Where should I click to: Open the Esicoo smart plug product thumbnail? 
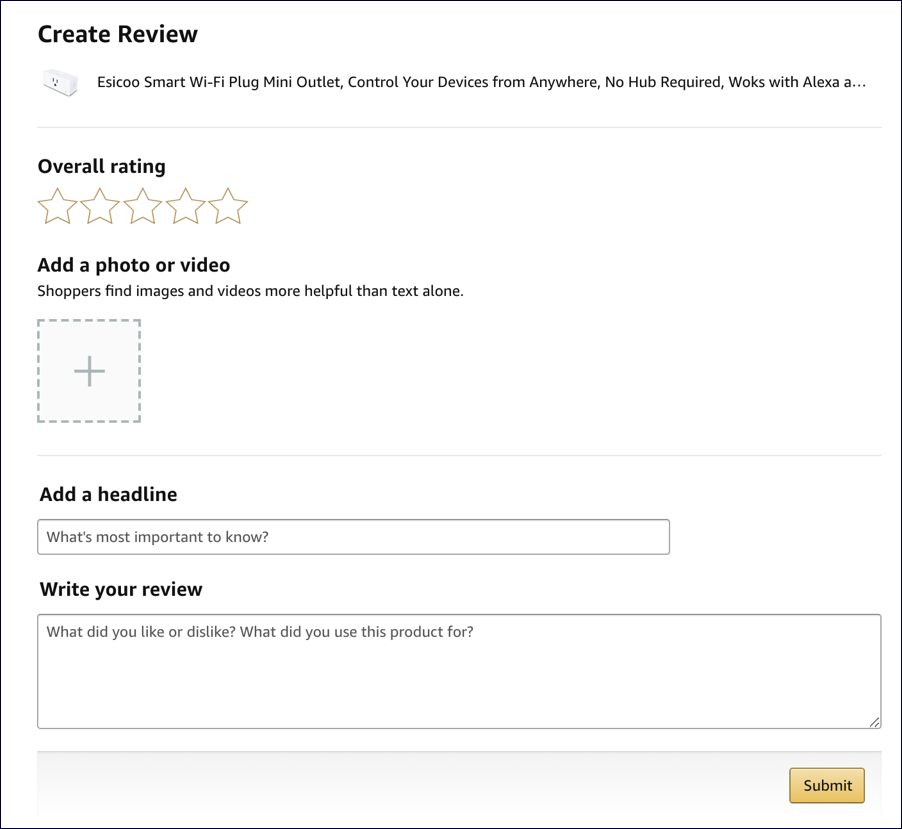[60, 83]
